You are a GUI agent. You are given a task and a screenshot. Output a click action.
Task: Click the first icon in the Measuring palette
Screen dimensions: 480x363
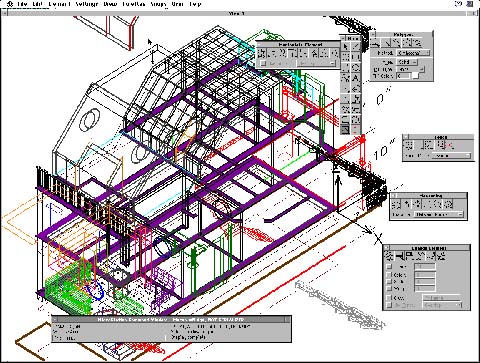tap(397, 204)
